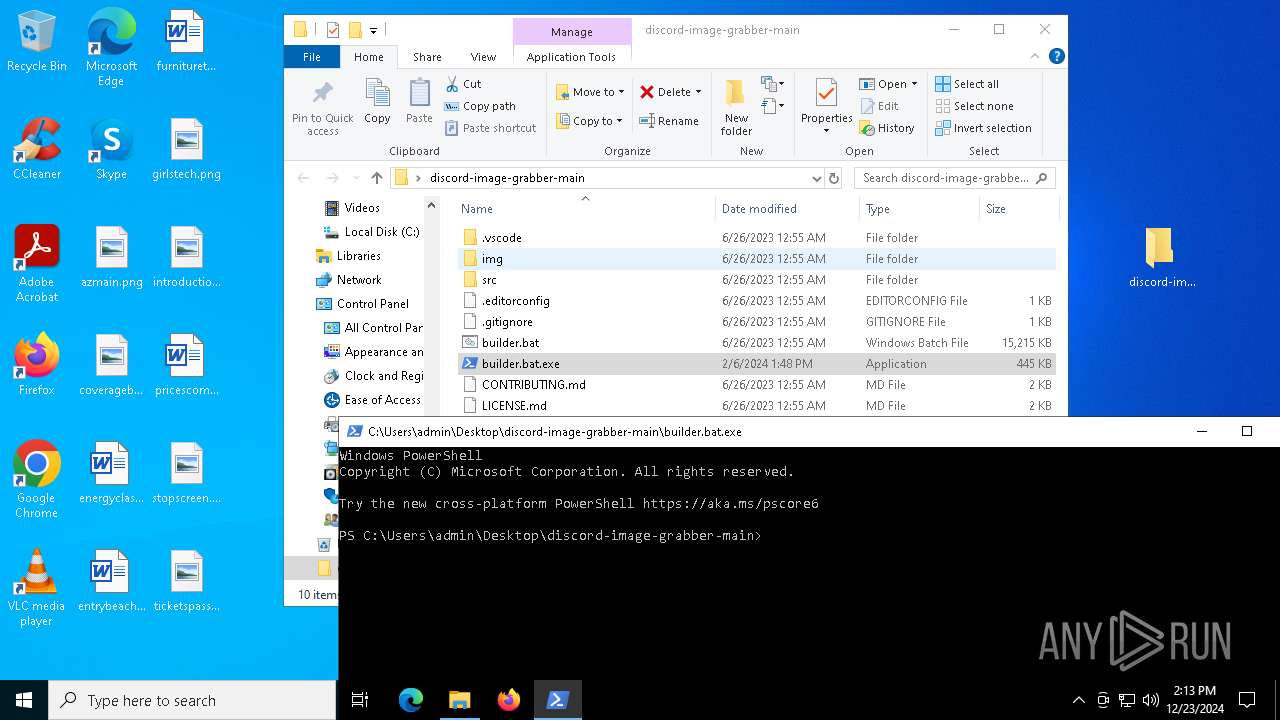
Task: Sort by Type column header
Action: click(919, 208)
